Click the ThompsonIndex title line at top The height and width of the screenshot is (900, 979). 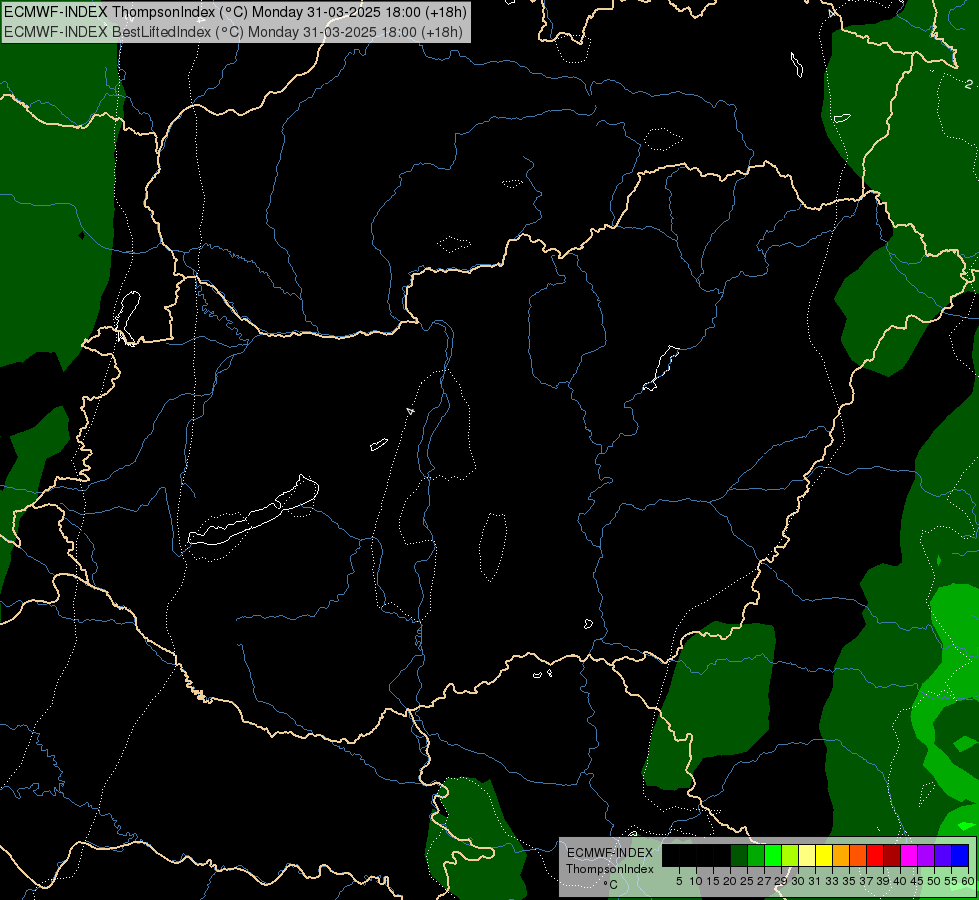point(235,12)
